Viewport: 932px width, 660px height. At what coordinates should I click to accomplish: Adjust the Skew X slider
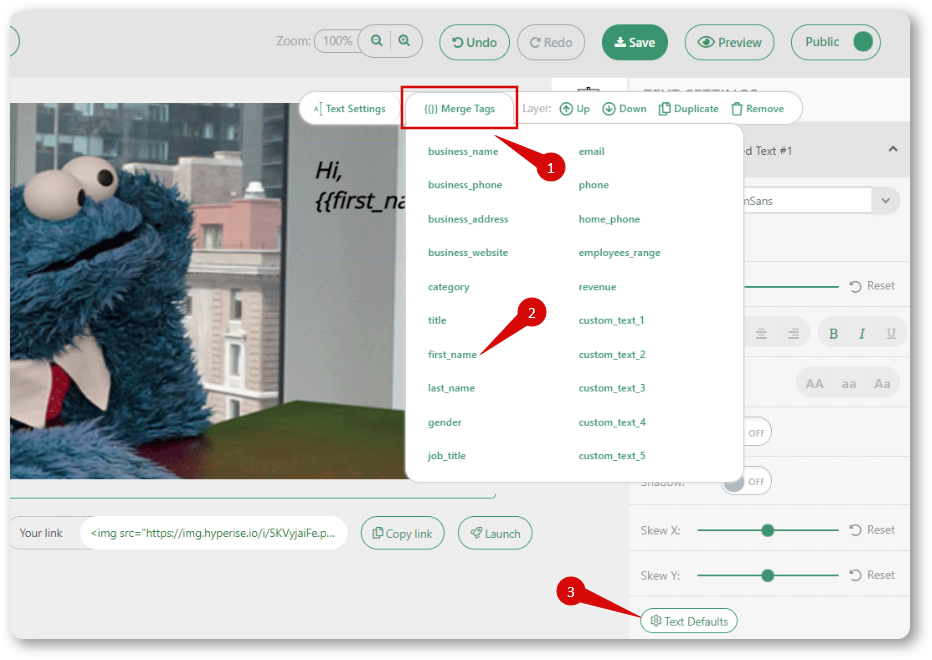[767, 530]
